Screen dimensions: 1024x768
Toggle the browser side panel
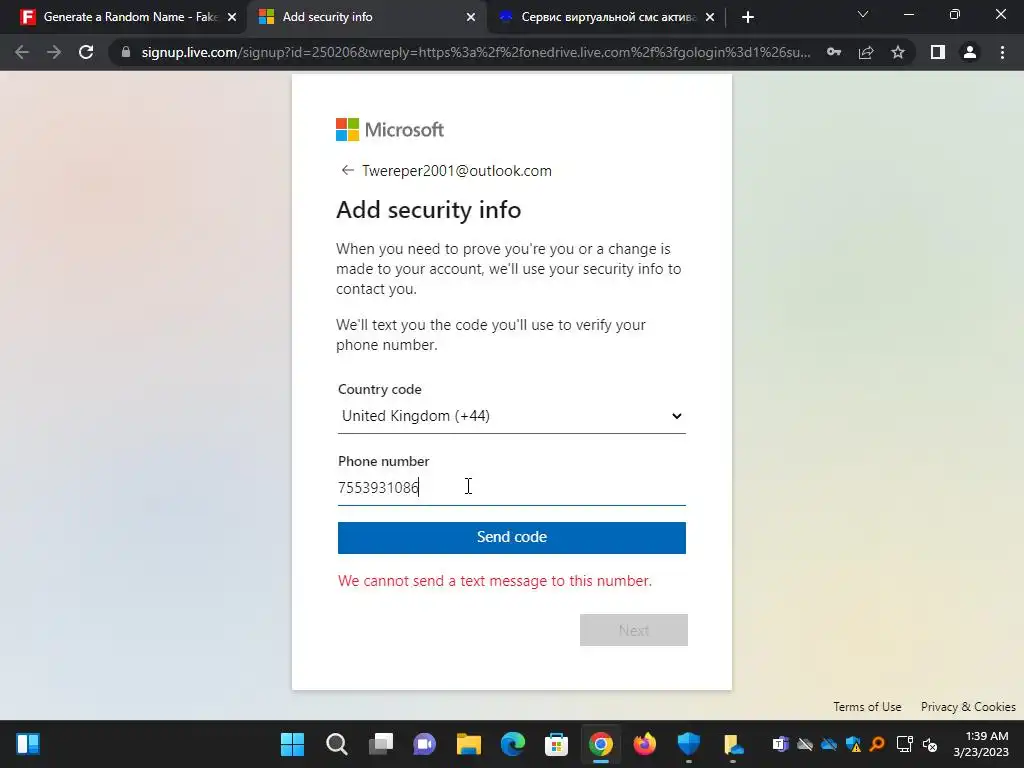tap(938, 52)
